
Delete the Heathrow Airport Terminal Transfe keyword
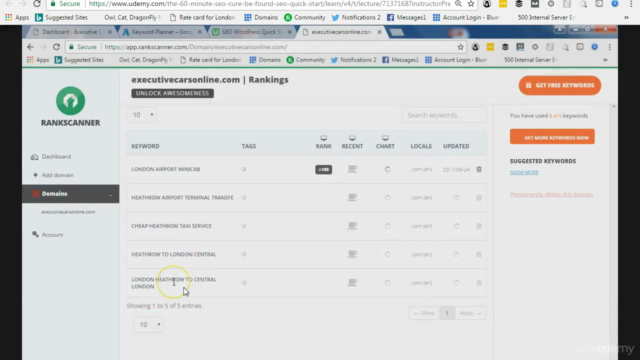[479, 198]
